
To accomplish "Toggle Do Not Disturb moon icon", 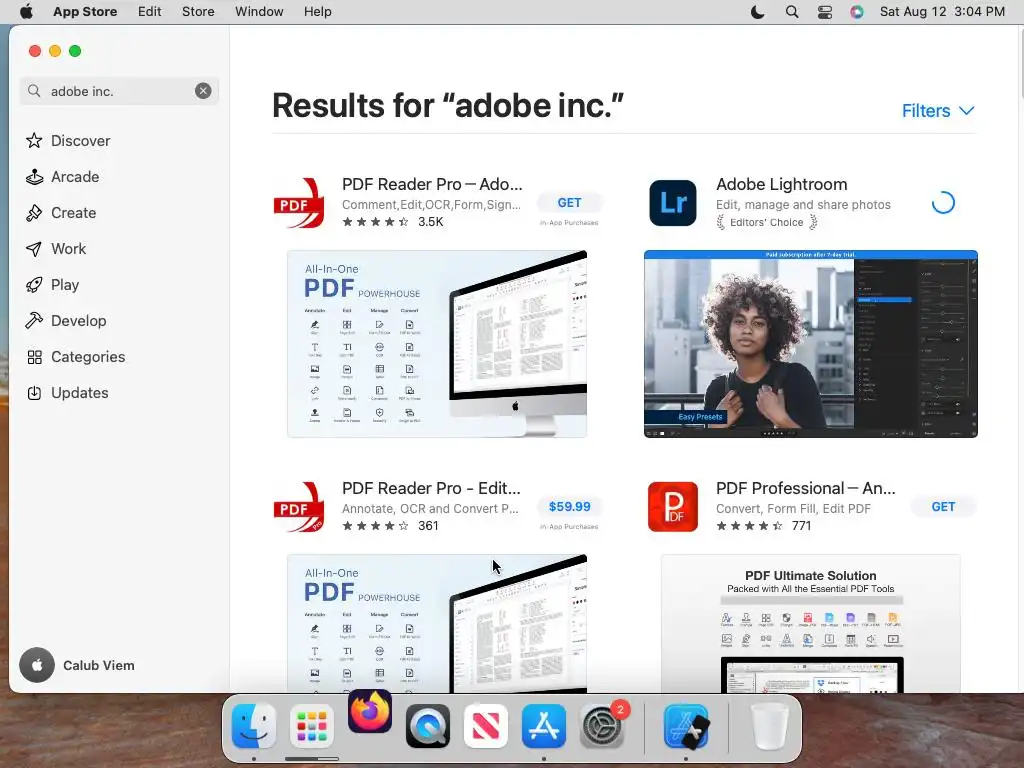I will click(758, 12).
